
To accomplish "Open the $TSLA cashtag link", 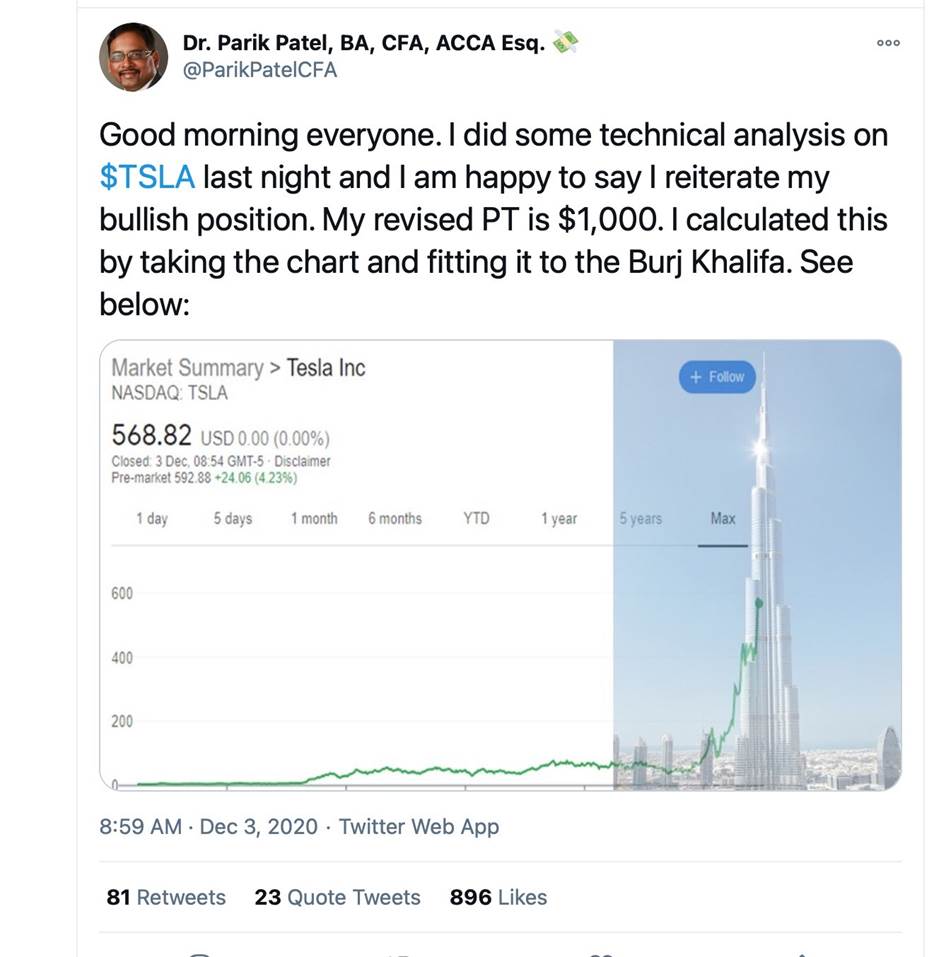I will [147, 177].
